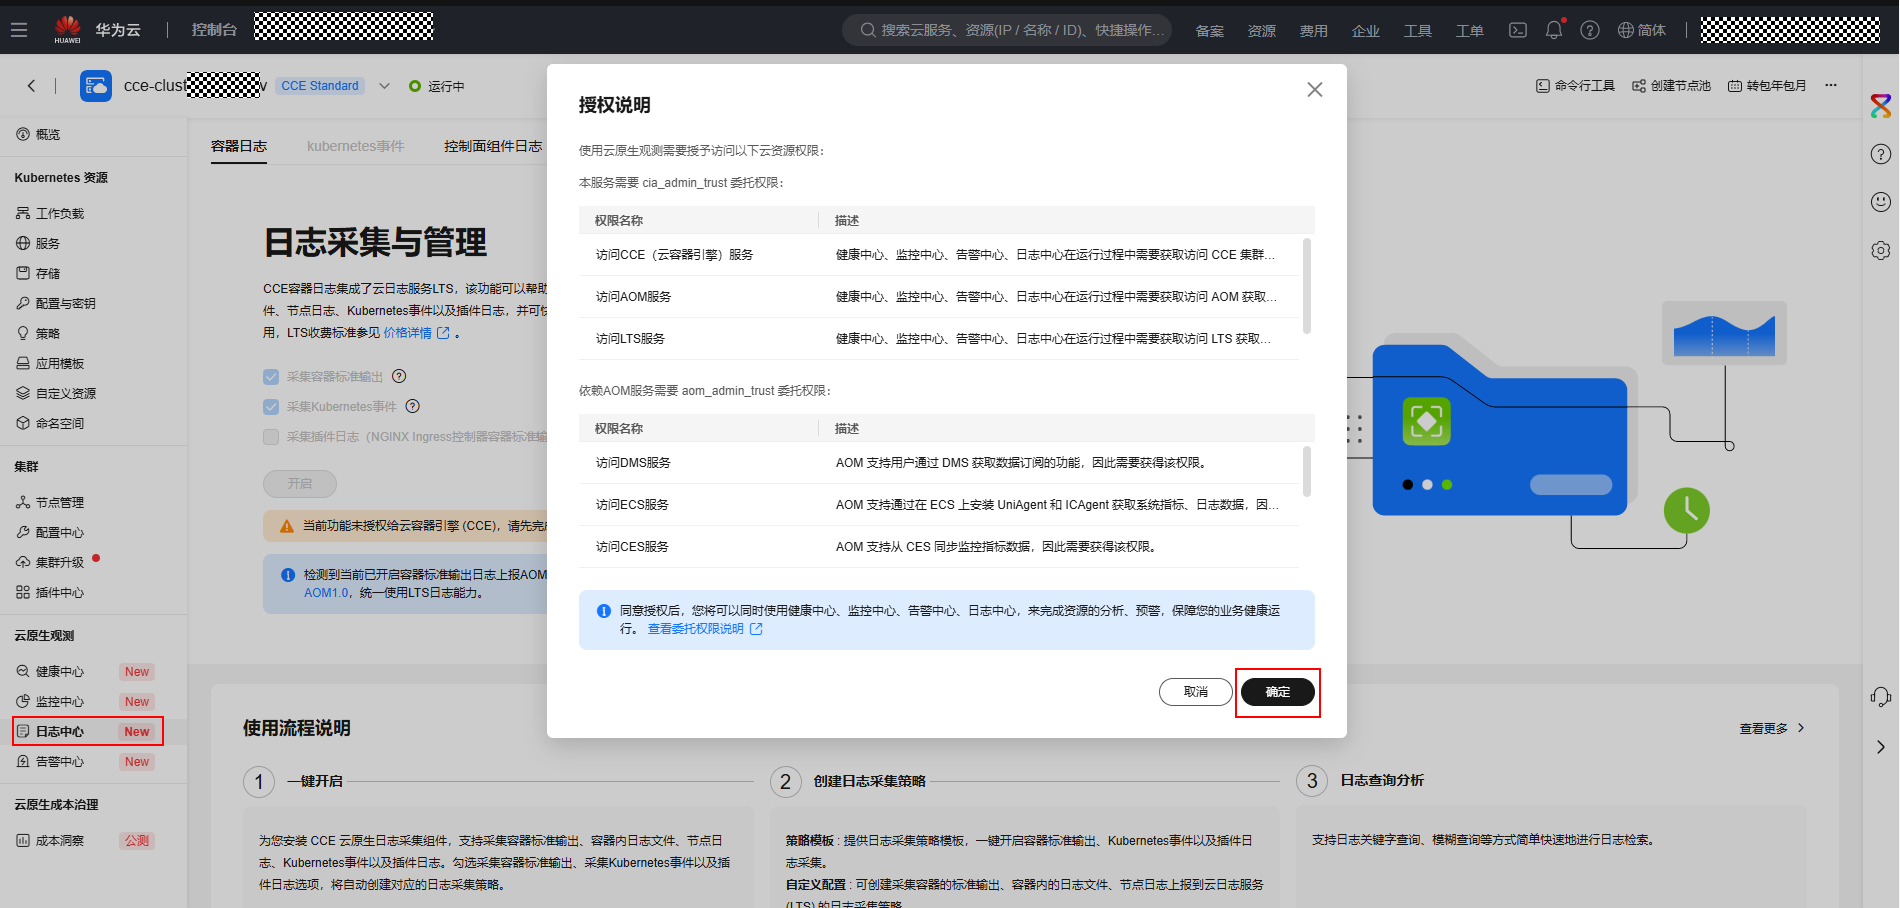Open the hamburger navigation menu
The width and height of the screenshot is (1900, 908).
coord(19,30)
